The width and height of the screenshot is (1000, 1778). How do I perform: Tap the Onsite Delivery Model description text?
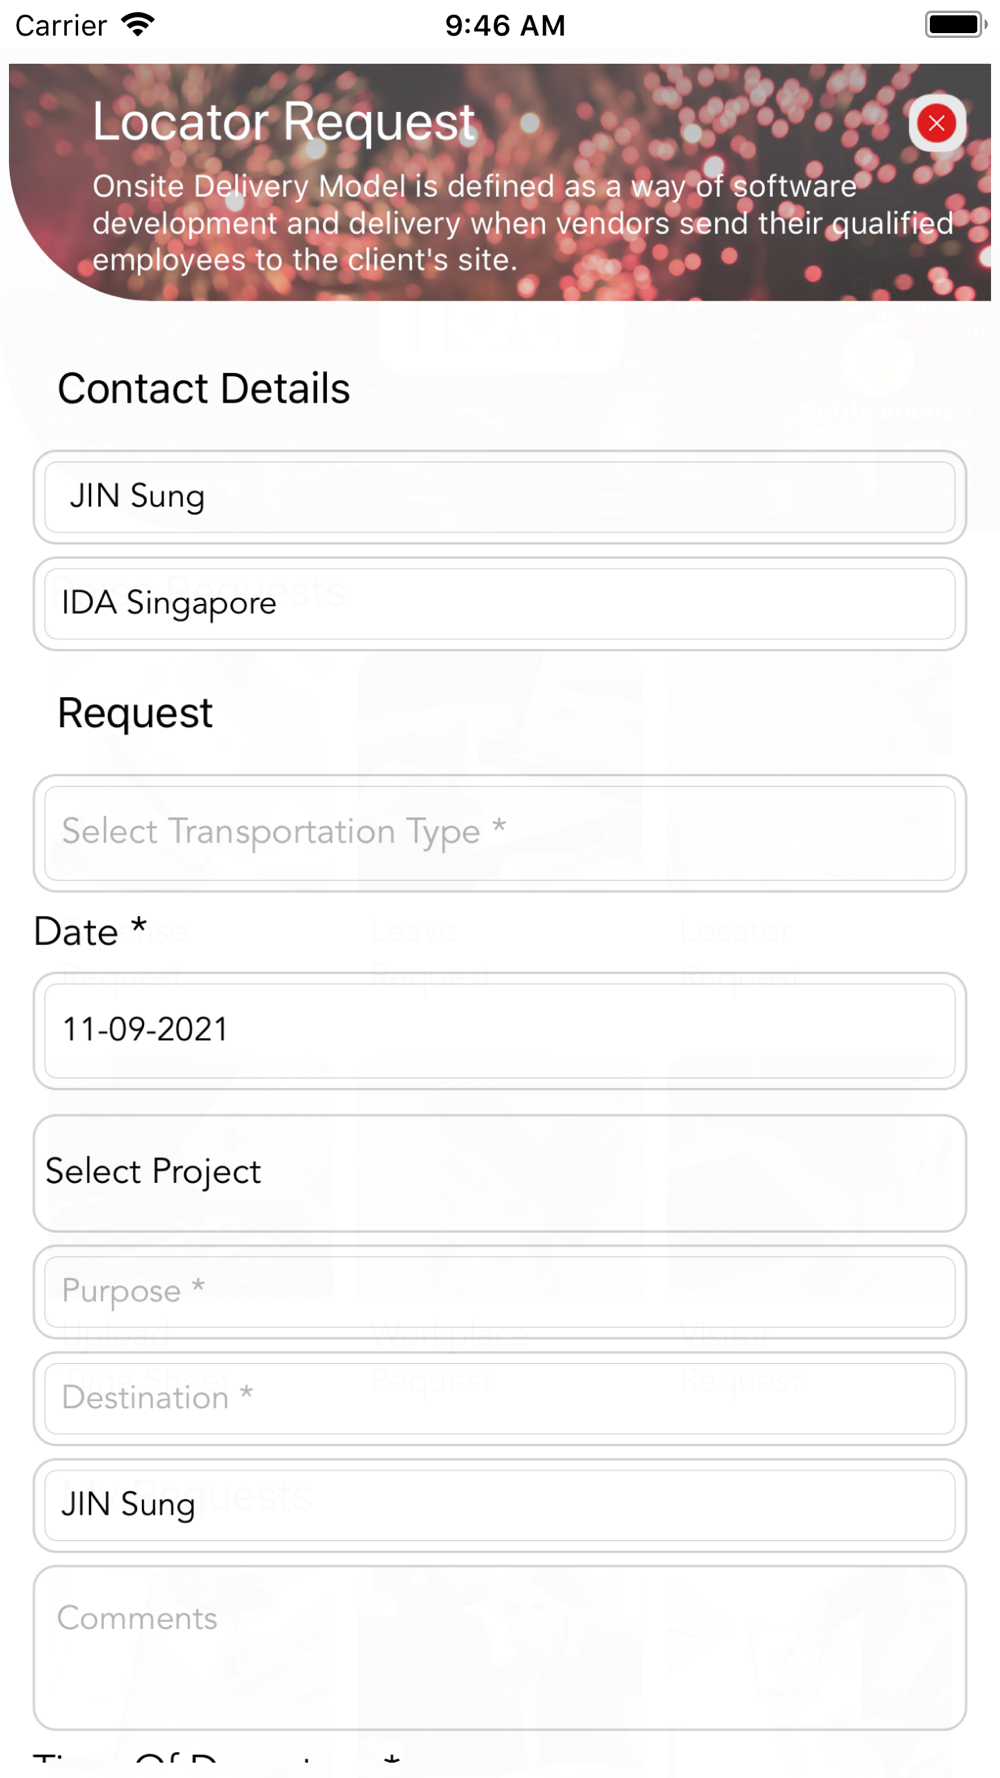[x=523, y=223]
